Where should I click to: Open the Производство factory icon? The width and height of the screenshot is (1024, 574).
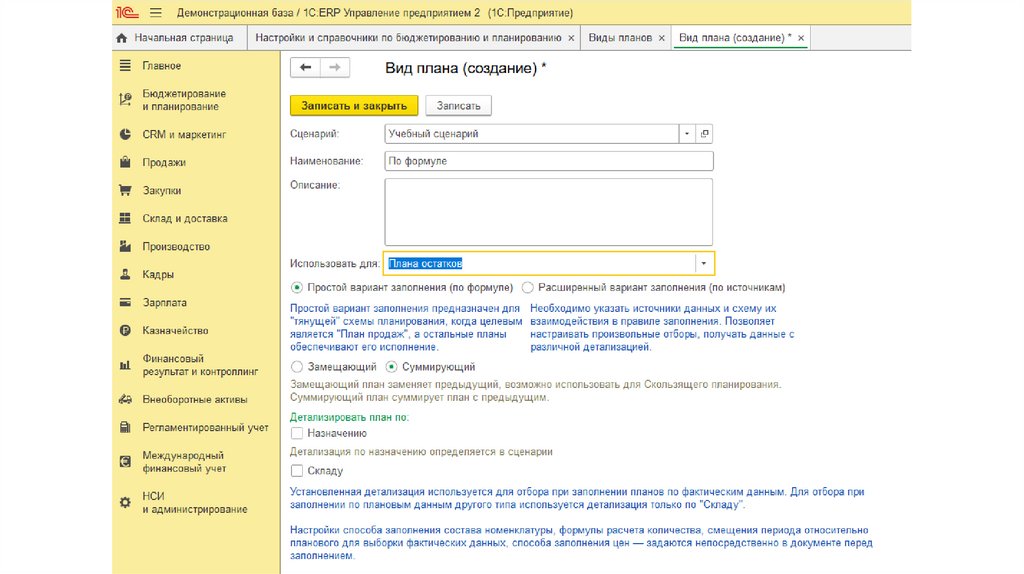pos(125,246)
